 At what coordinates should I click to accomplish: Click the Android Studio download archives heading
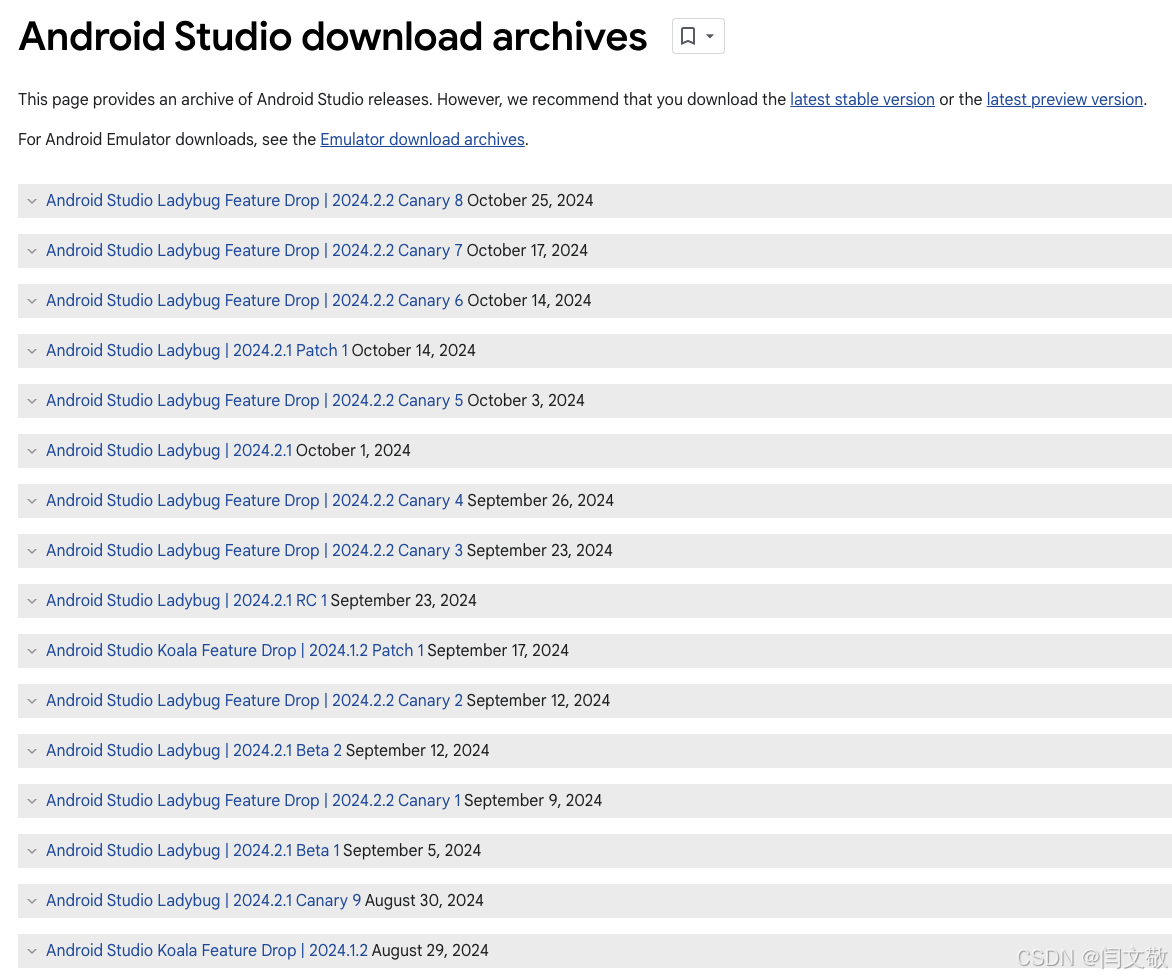333,37
